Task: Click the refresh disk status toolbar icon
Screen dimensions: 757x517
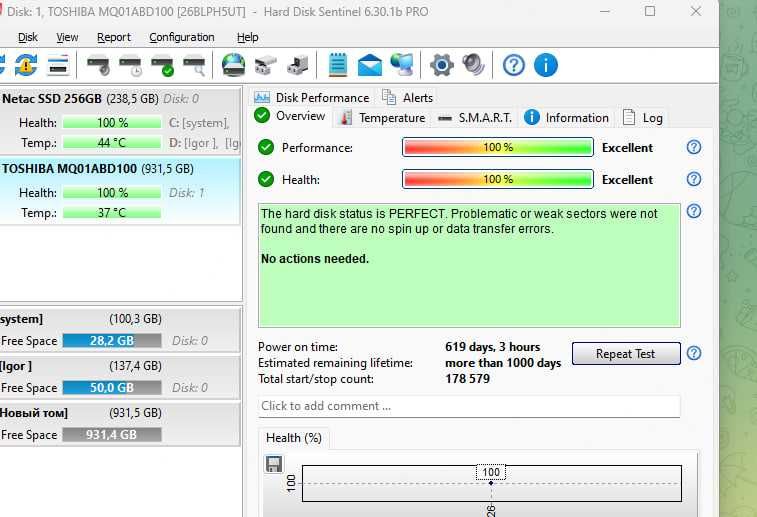Action: pyautogui.click(x=26, y=65)
